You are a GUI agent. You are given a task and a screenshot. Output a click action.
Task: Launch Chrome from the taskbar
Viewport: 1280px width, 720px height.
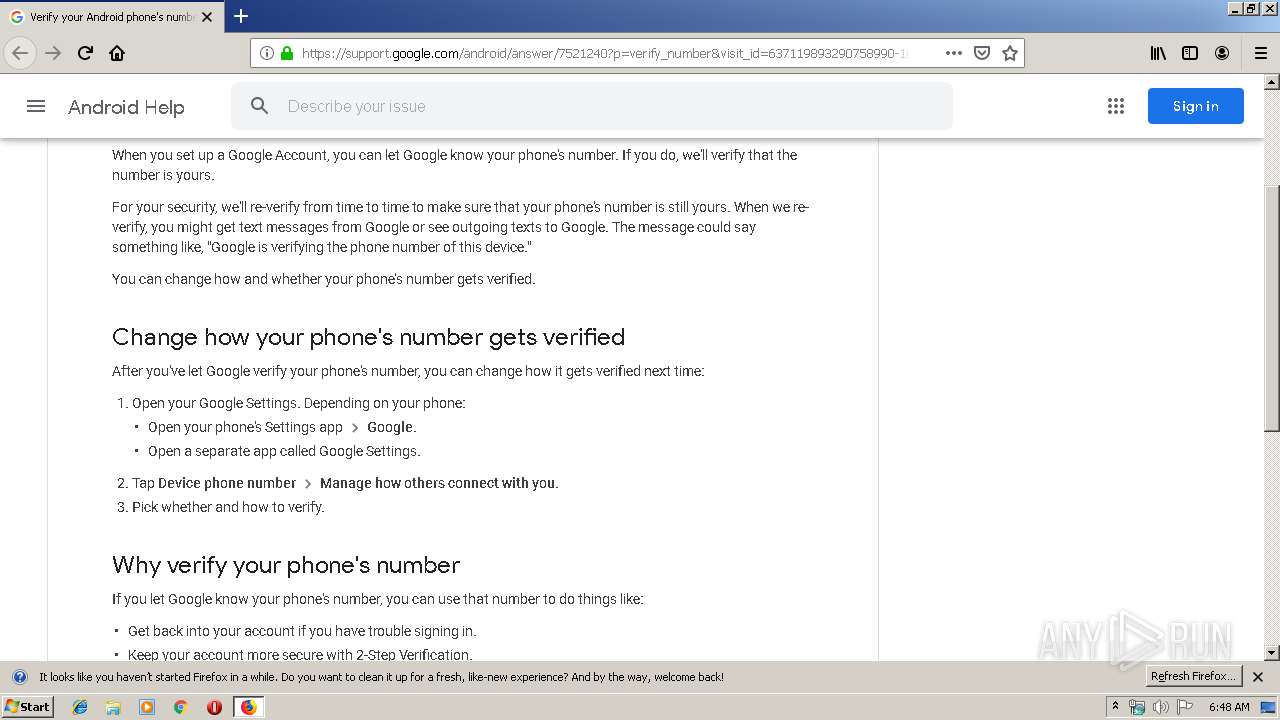pos(180,707)
